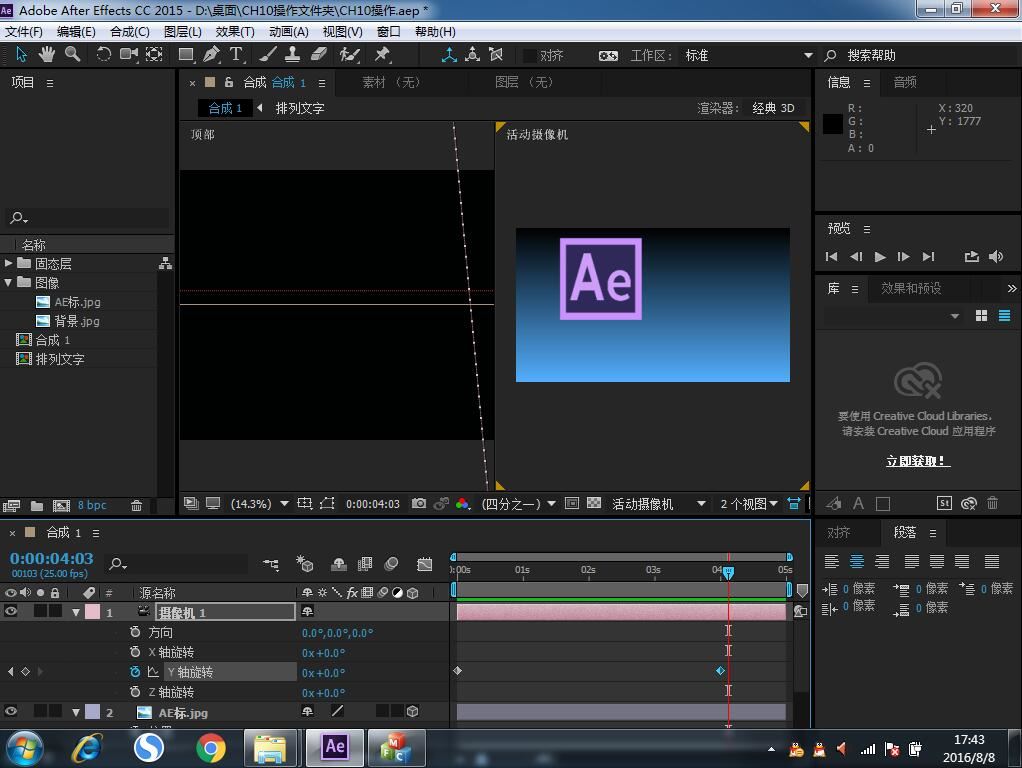The image size is (1022, 768).
Task: Select the Brush tool
Action: [268, 55]
